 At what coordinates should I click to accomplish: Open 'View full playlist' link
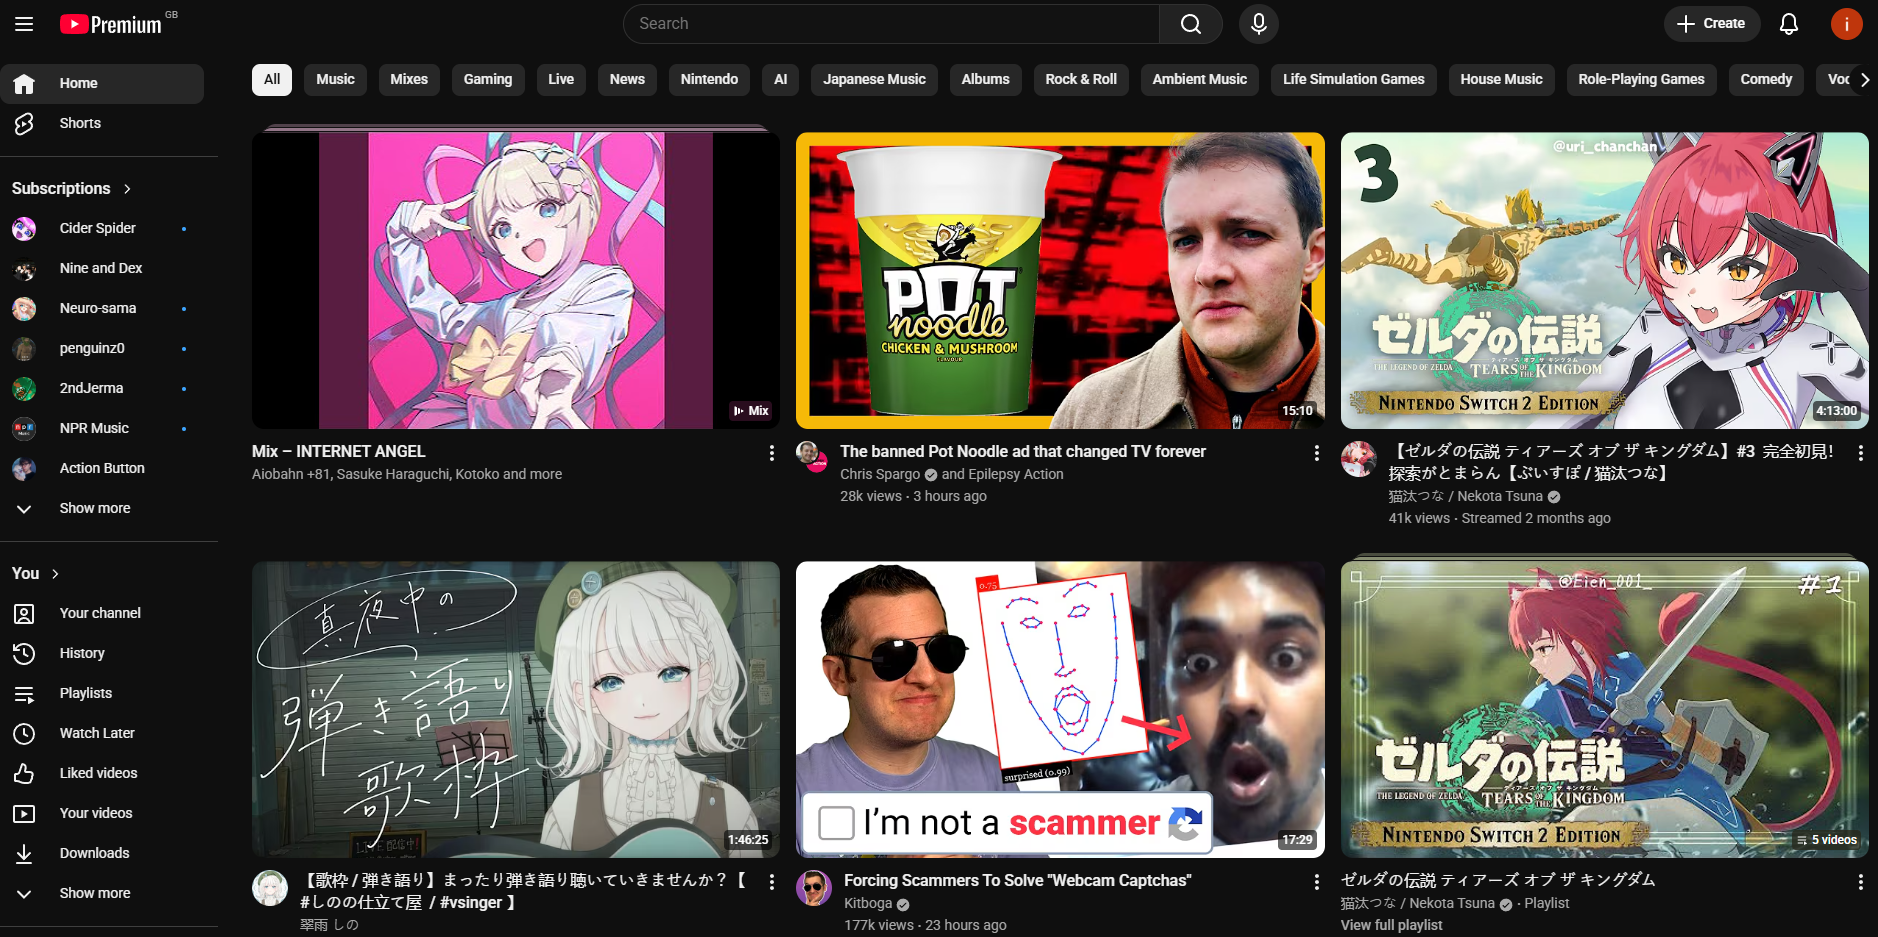tap(1391, 925)
